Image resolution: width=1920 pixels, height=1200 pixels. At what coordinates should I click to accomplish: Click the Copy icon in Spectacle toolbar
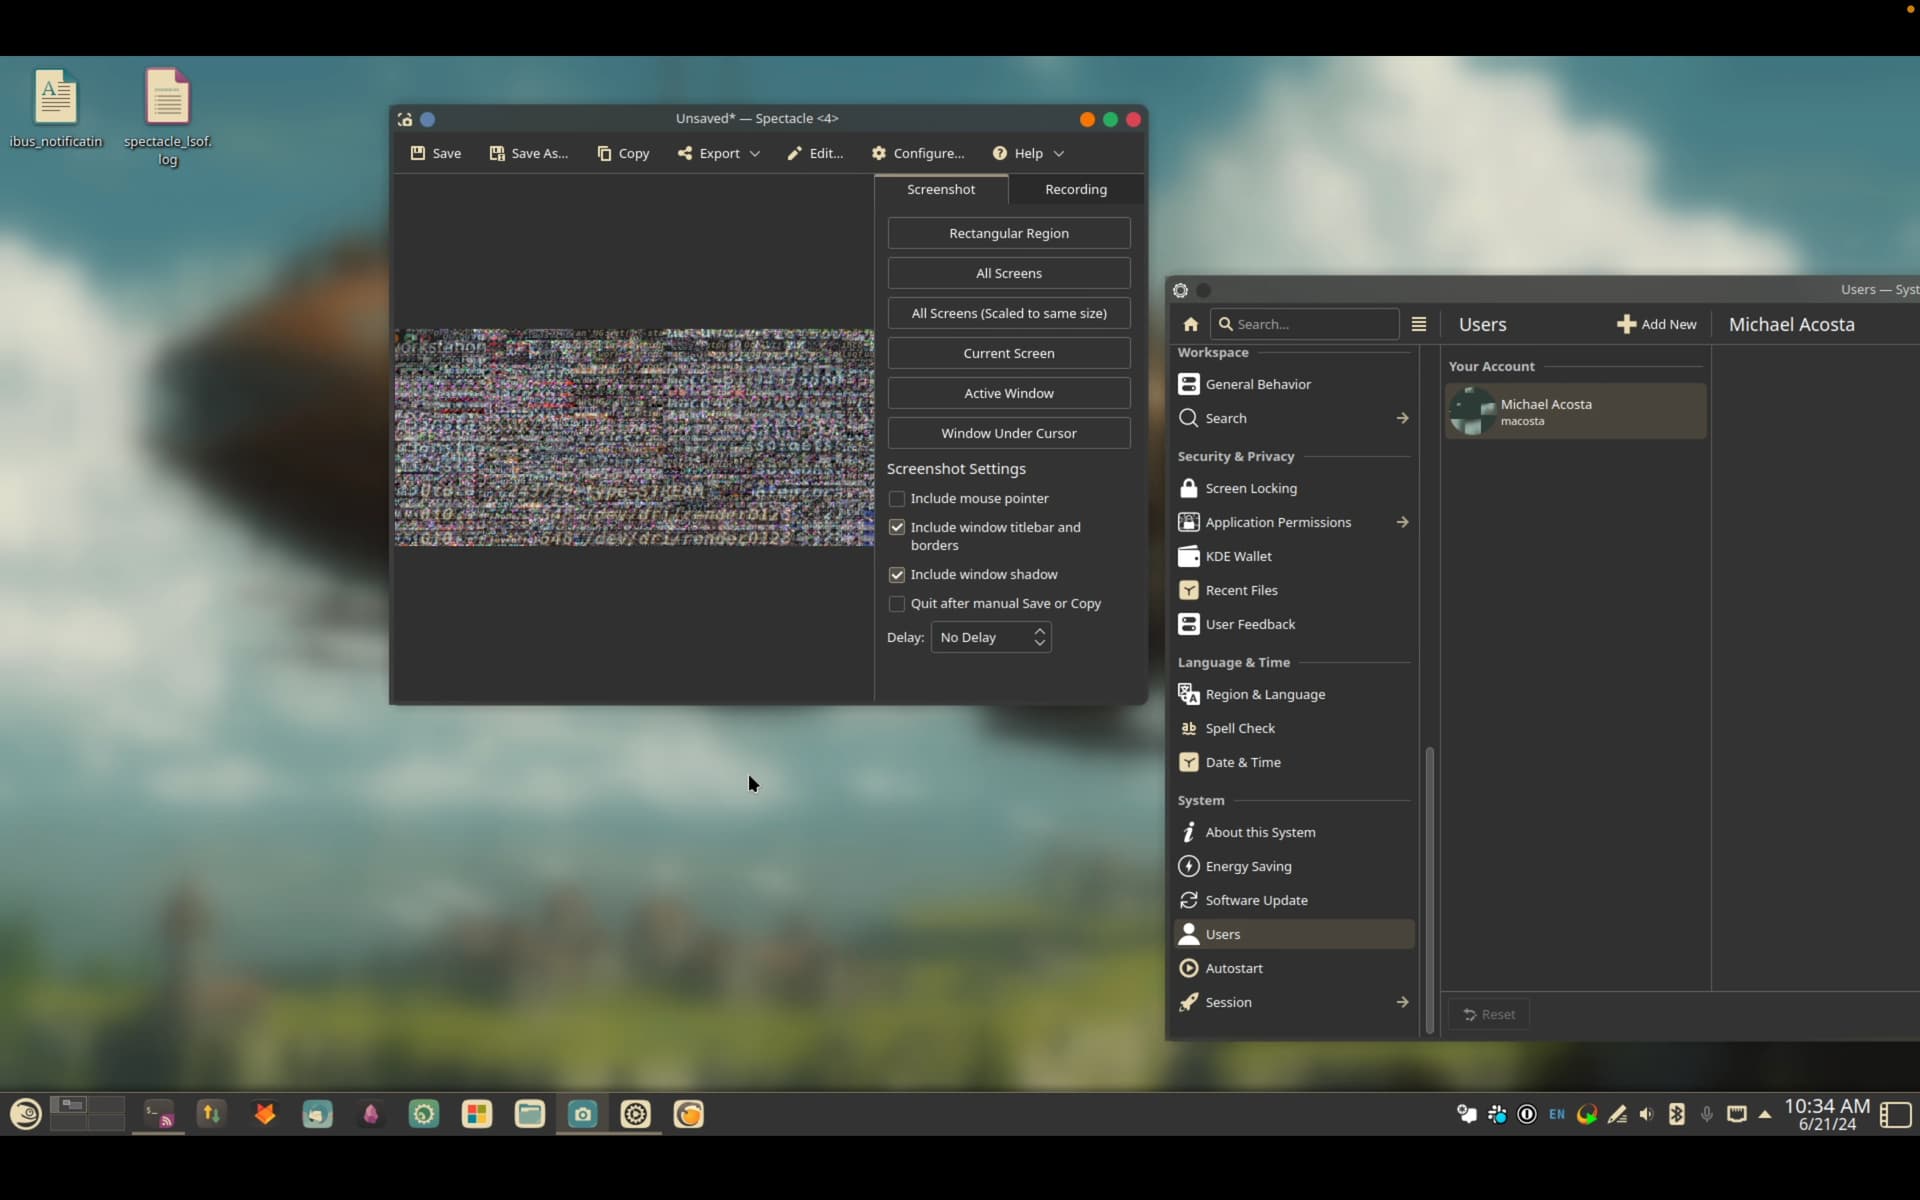pos(604,153)
